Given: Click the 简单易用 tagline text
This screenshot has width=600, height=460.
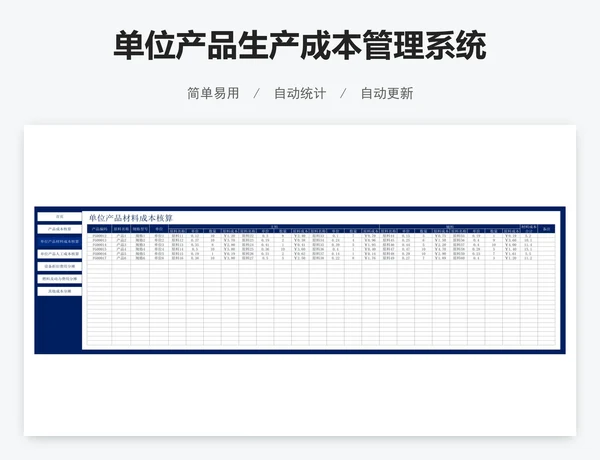Looking at the screenshot, I should point(213,93).
